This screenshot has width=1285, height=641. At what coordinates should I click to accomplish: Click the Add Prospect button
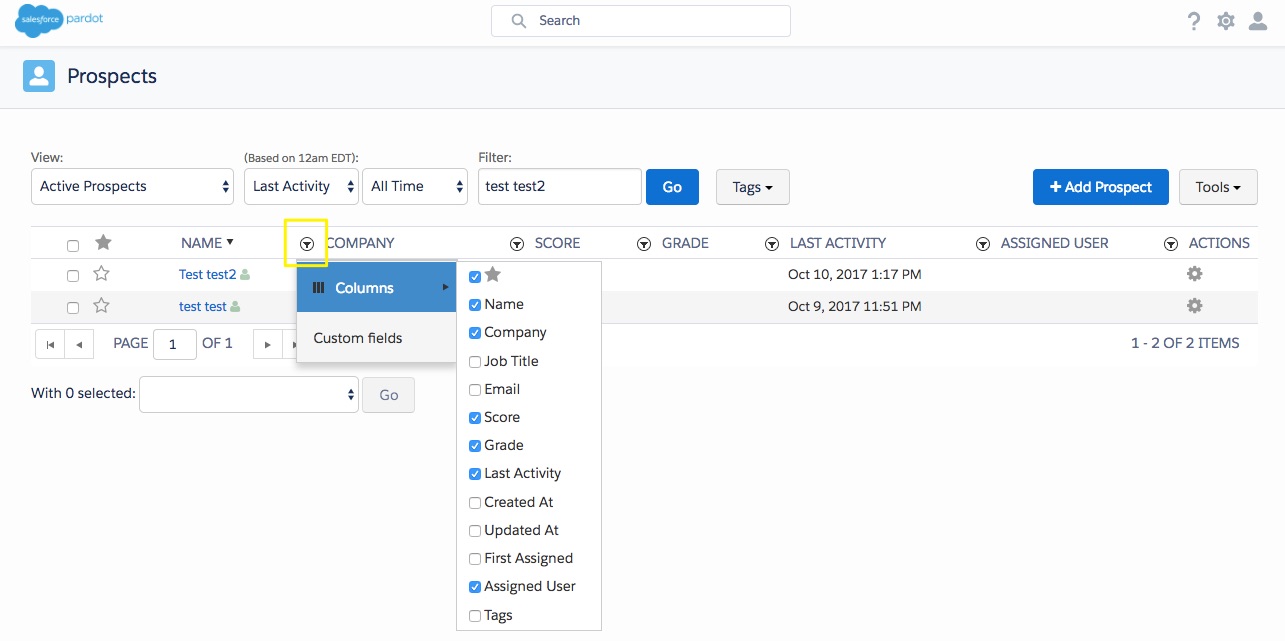1101,187
